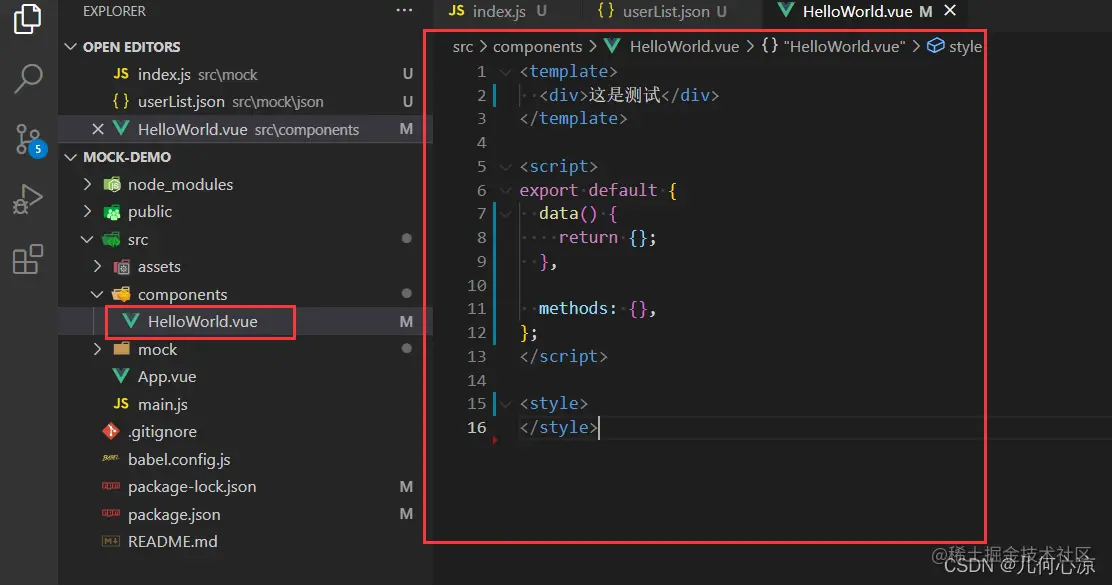
Task: Expand the assets folder
Action: (97, 267)
